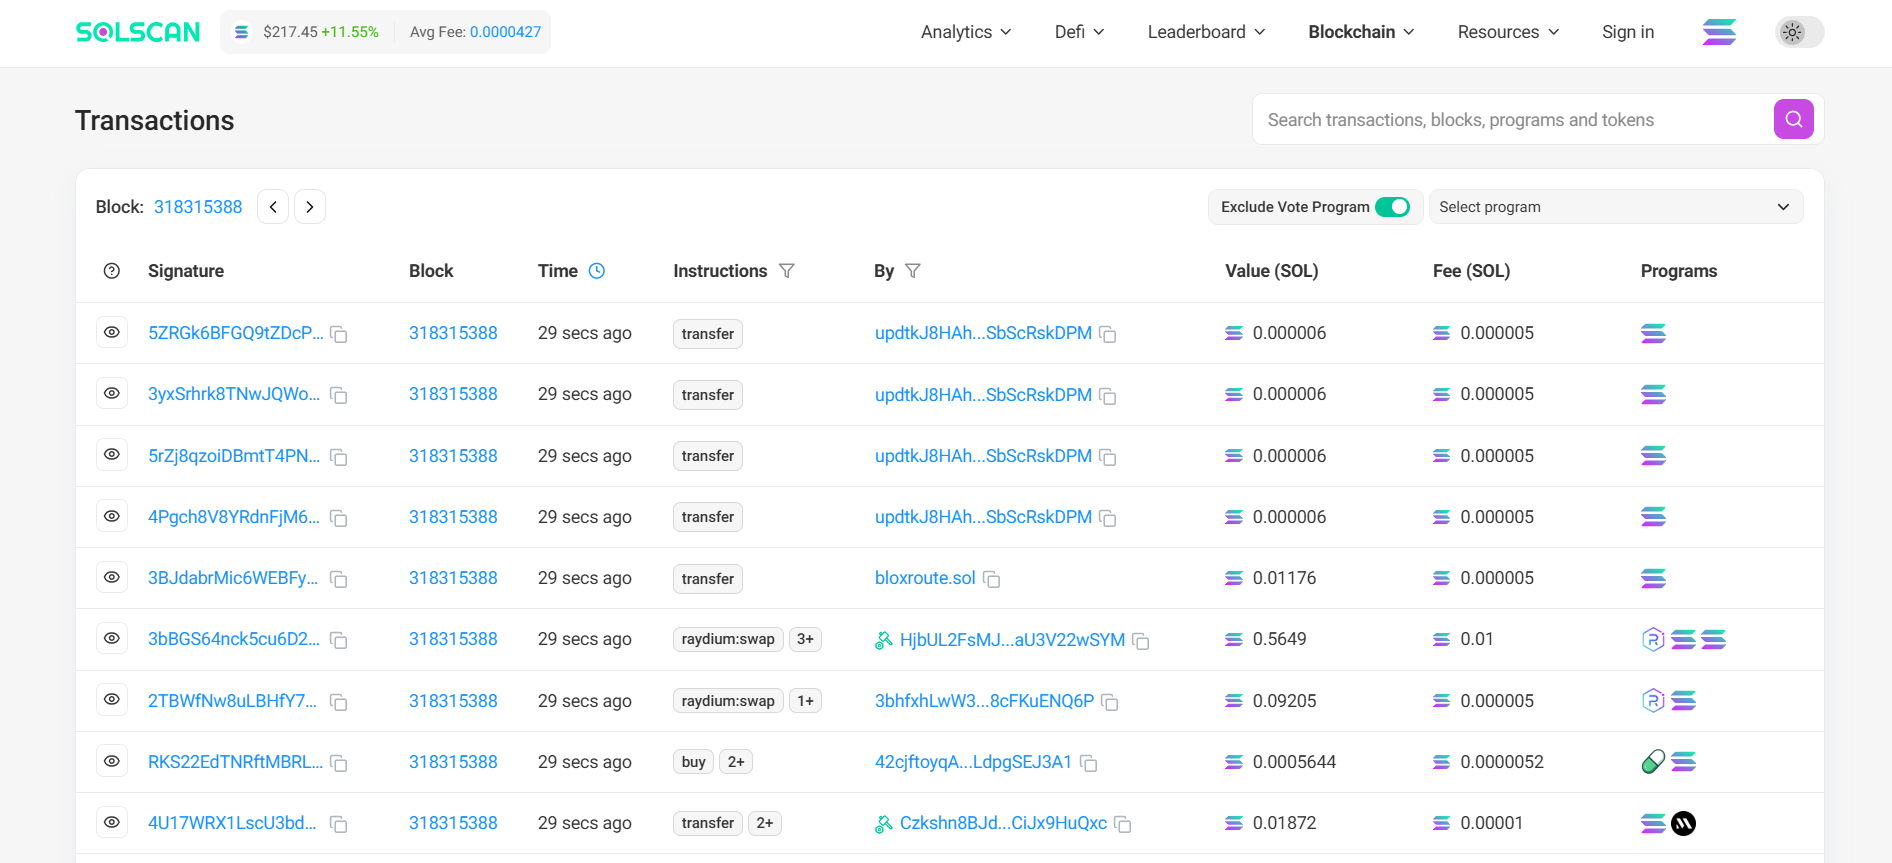Click the signature help question icon
1892x863 pixels.
click(112, 271)
